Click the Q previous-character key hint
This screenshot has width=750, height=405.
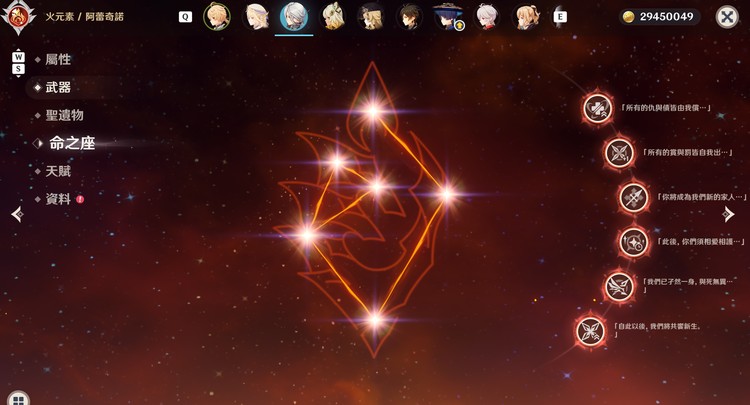coord(185,17)
